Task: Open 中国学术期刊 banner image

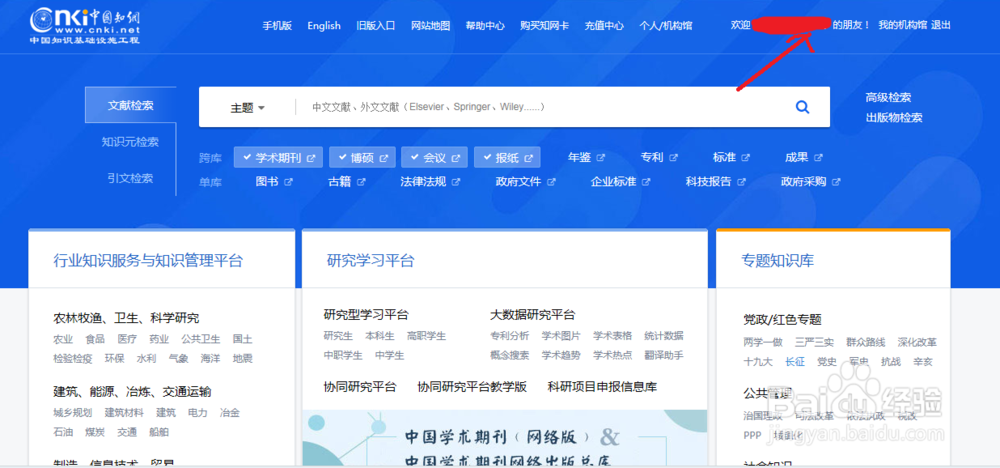Action: [504, 439]
